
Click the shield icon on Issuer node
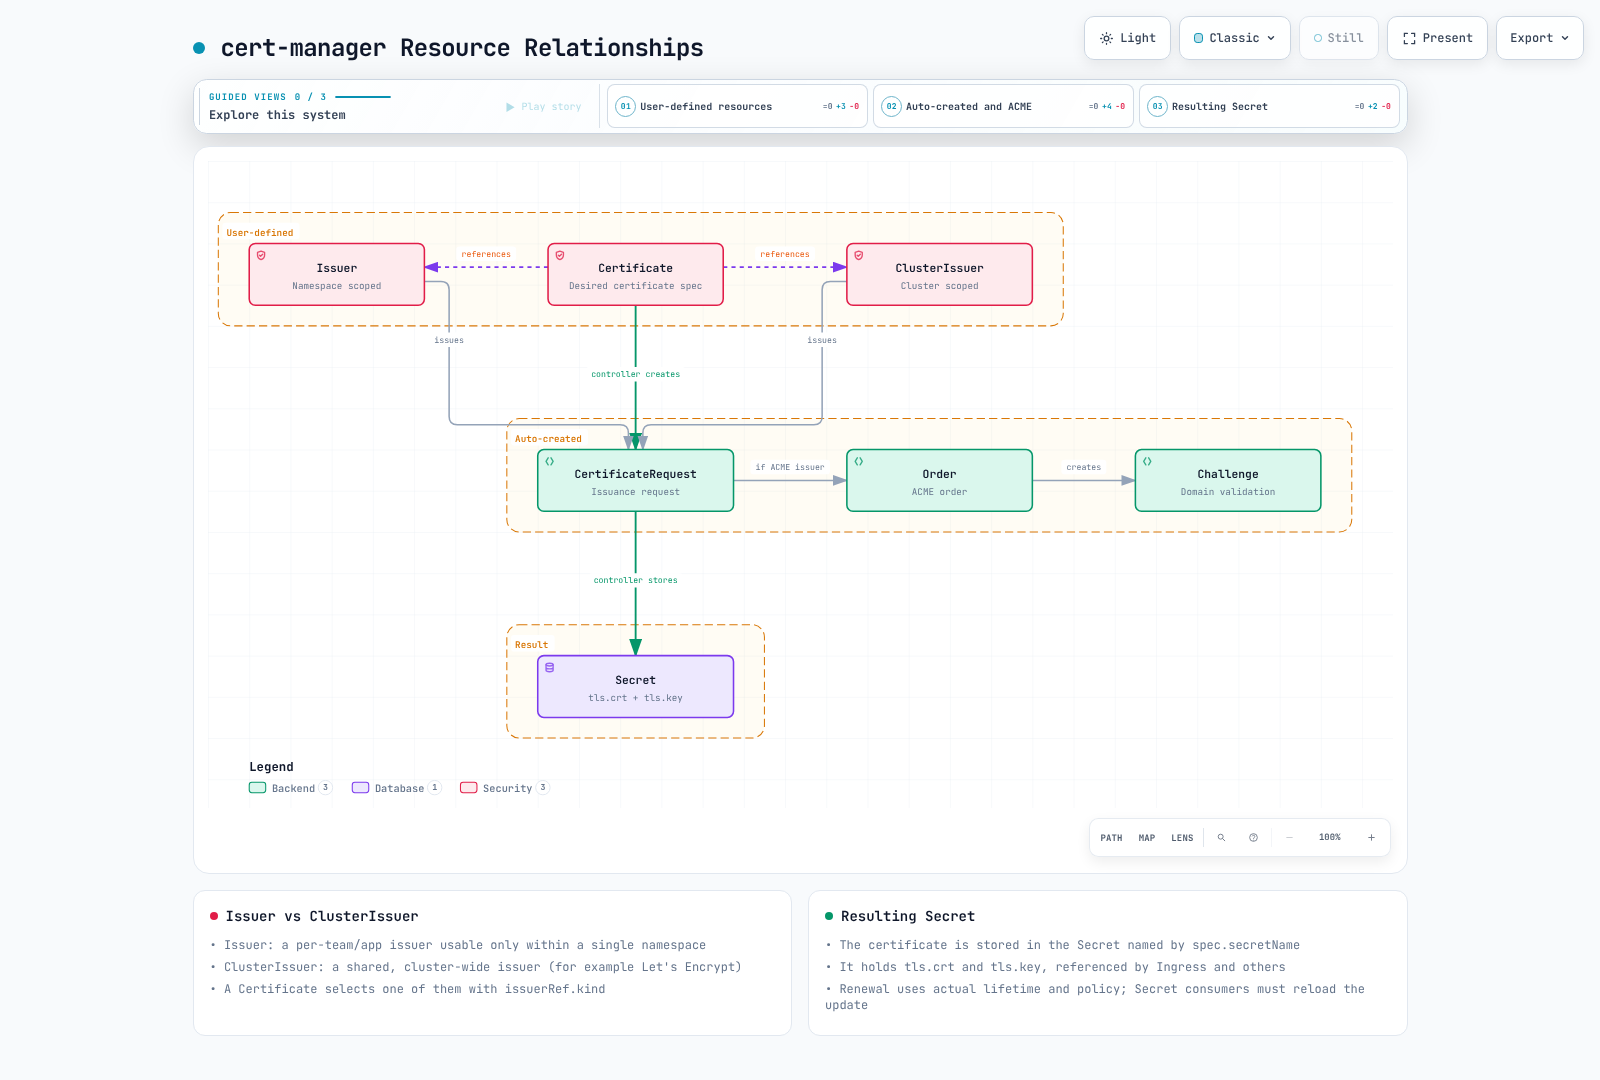click(261, 255)
